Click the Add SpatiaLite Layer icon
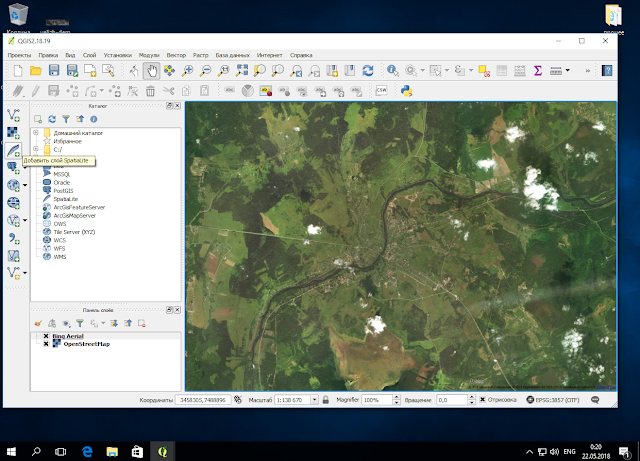 [14, 150]
